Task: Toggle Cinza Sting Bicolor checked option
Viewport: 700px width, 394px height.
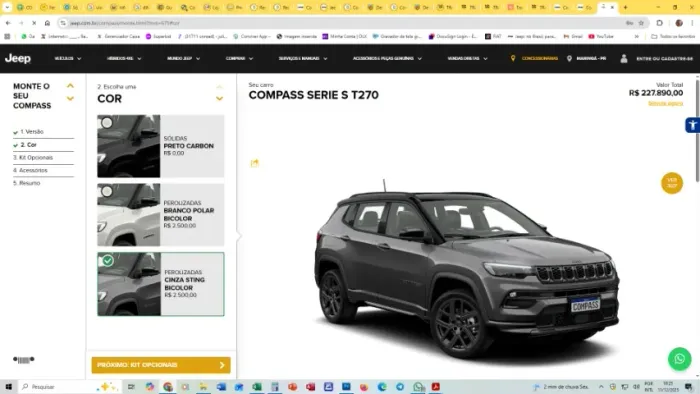Action: [108, 261]
